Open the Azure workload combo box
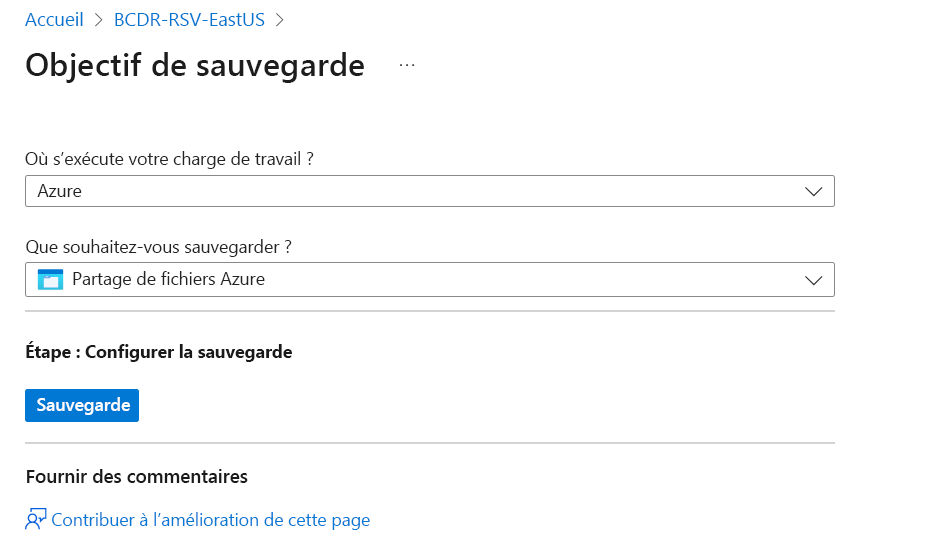Viewport: 946px width, 550px height. coord(429,191)
